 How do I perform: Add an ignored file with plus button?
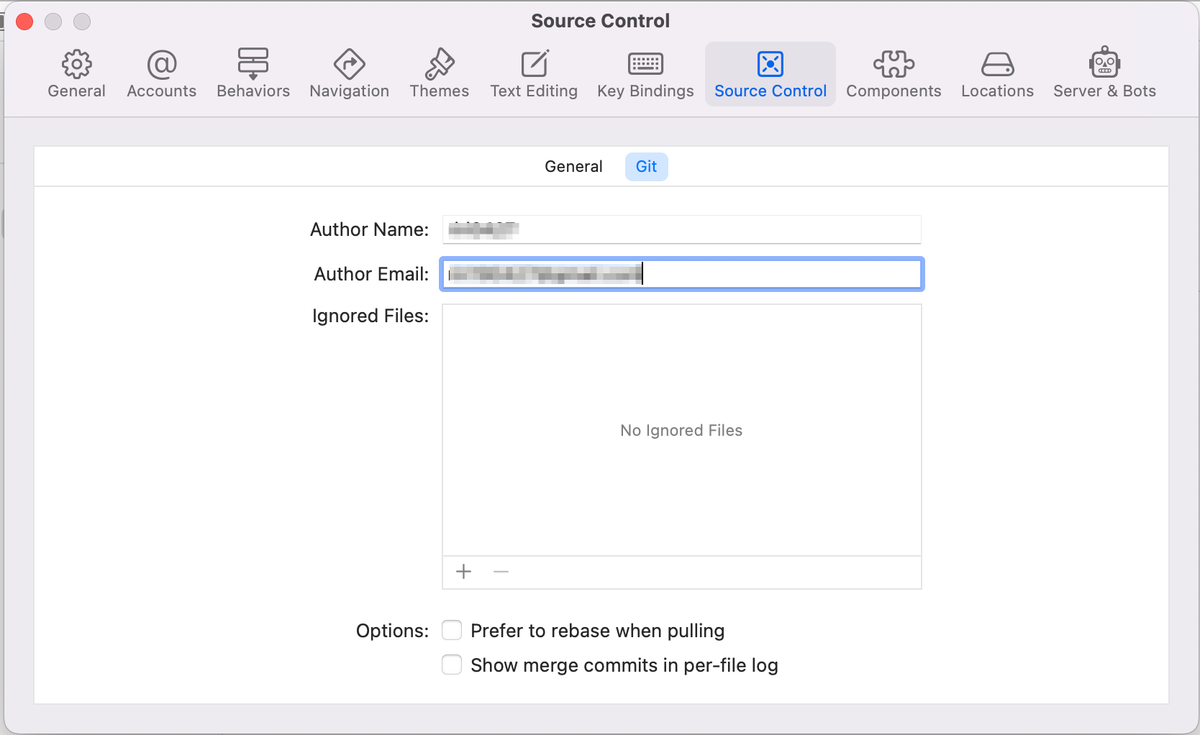(x=463, y=572)
